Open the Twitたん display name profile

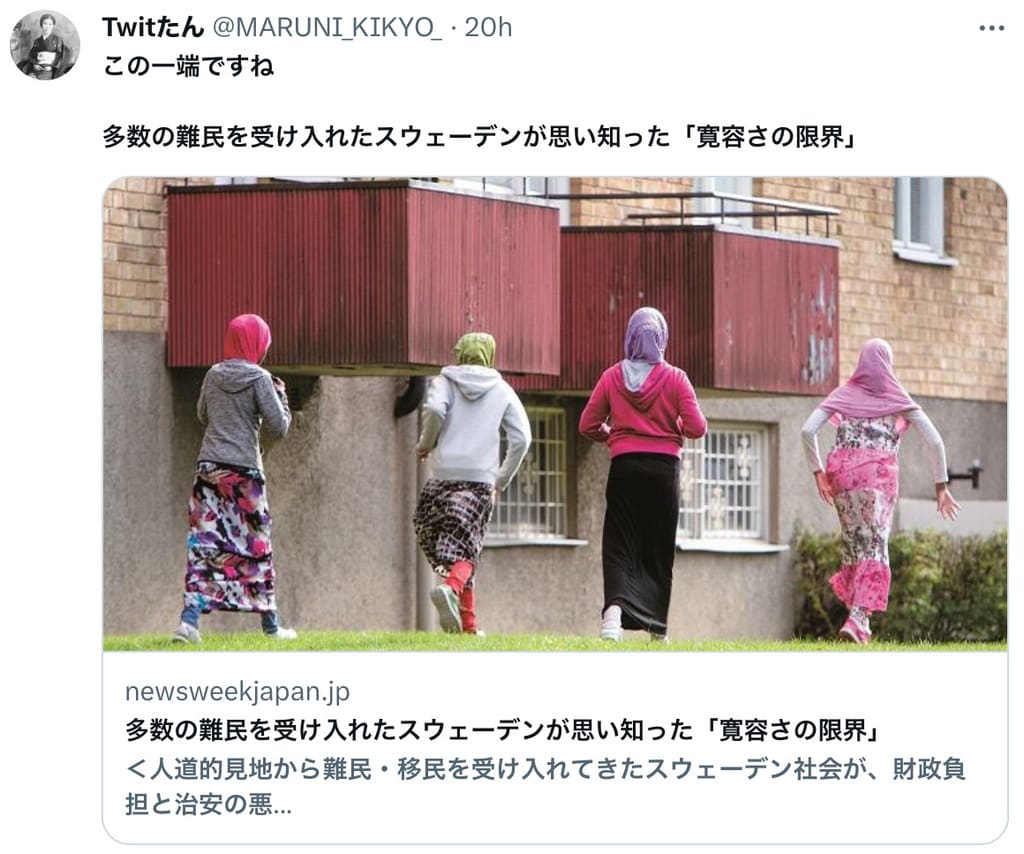pos(153,27)
